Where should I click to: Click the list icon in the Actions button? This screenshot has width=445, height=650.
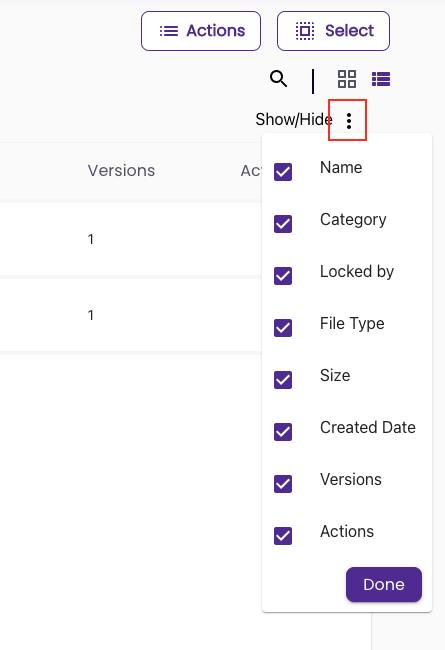pyautogui.click(x=169, y=31)
